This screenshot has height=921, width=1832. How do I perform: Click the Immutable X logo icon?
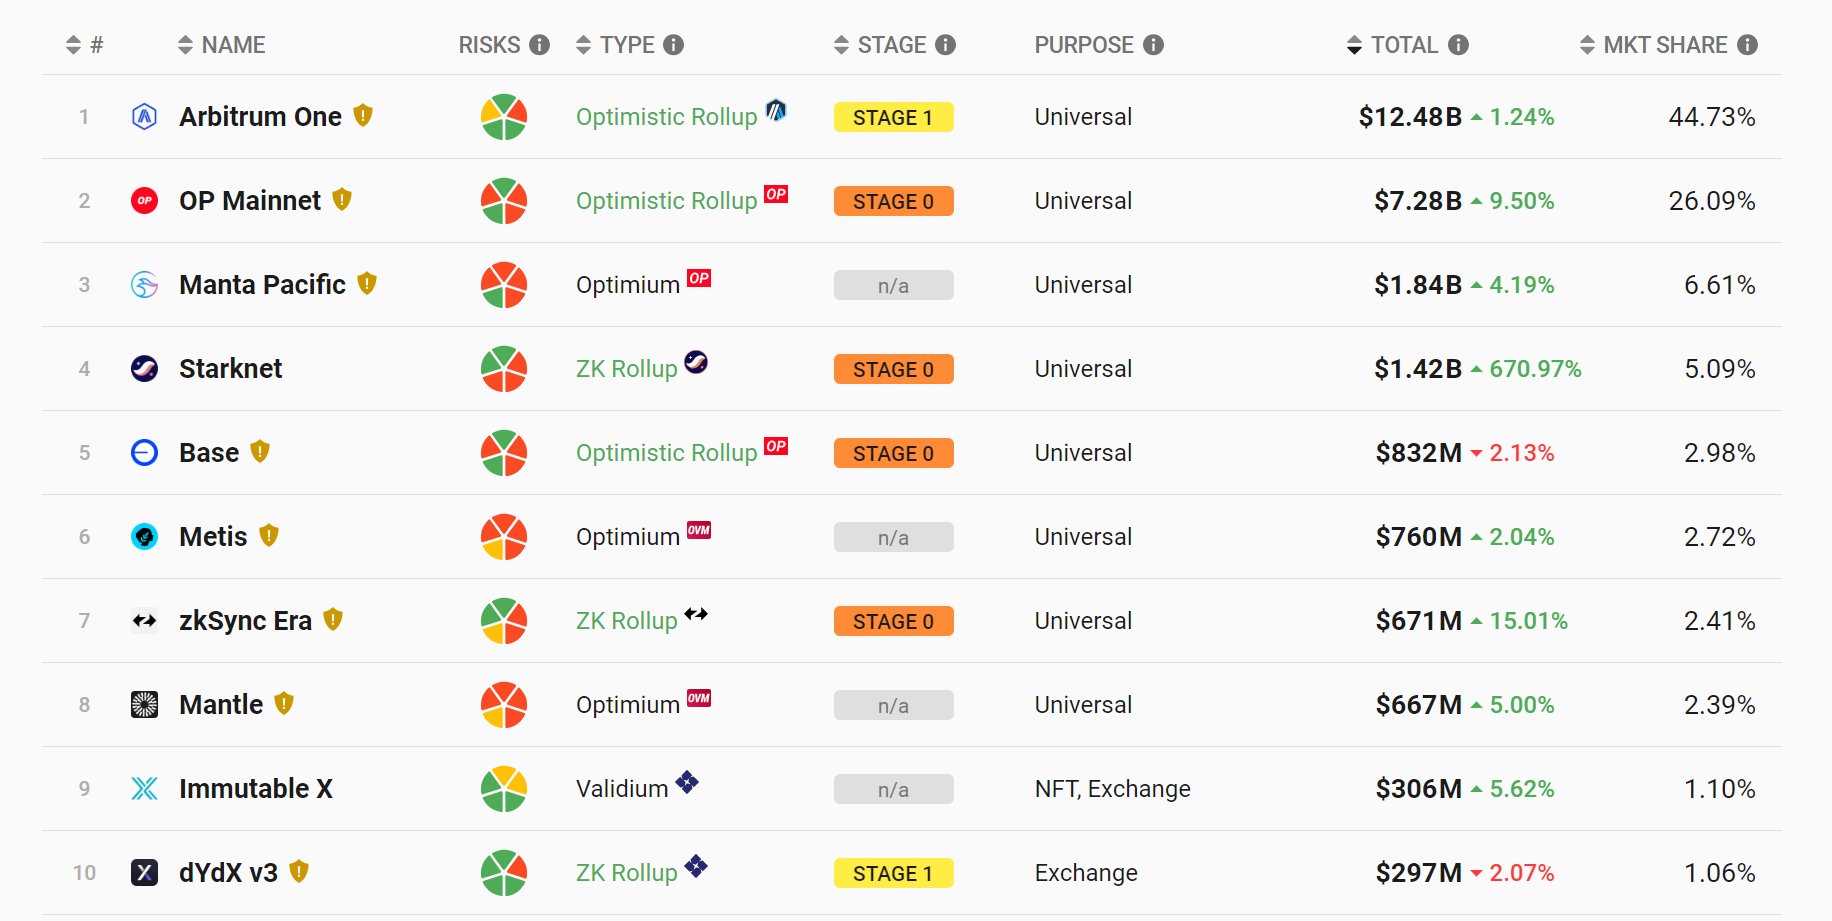tap(145, 789)
